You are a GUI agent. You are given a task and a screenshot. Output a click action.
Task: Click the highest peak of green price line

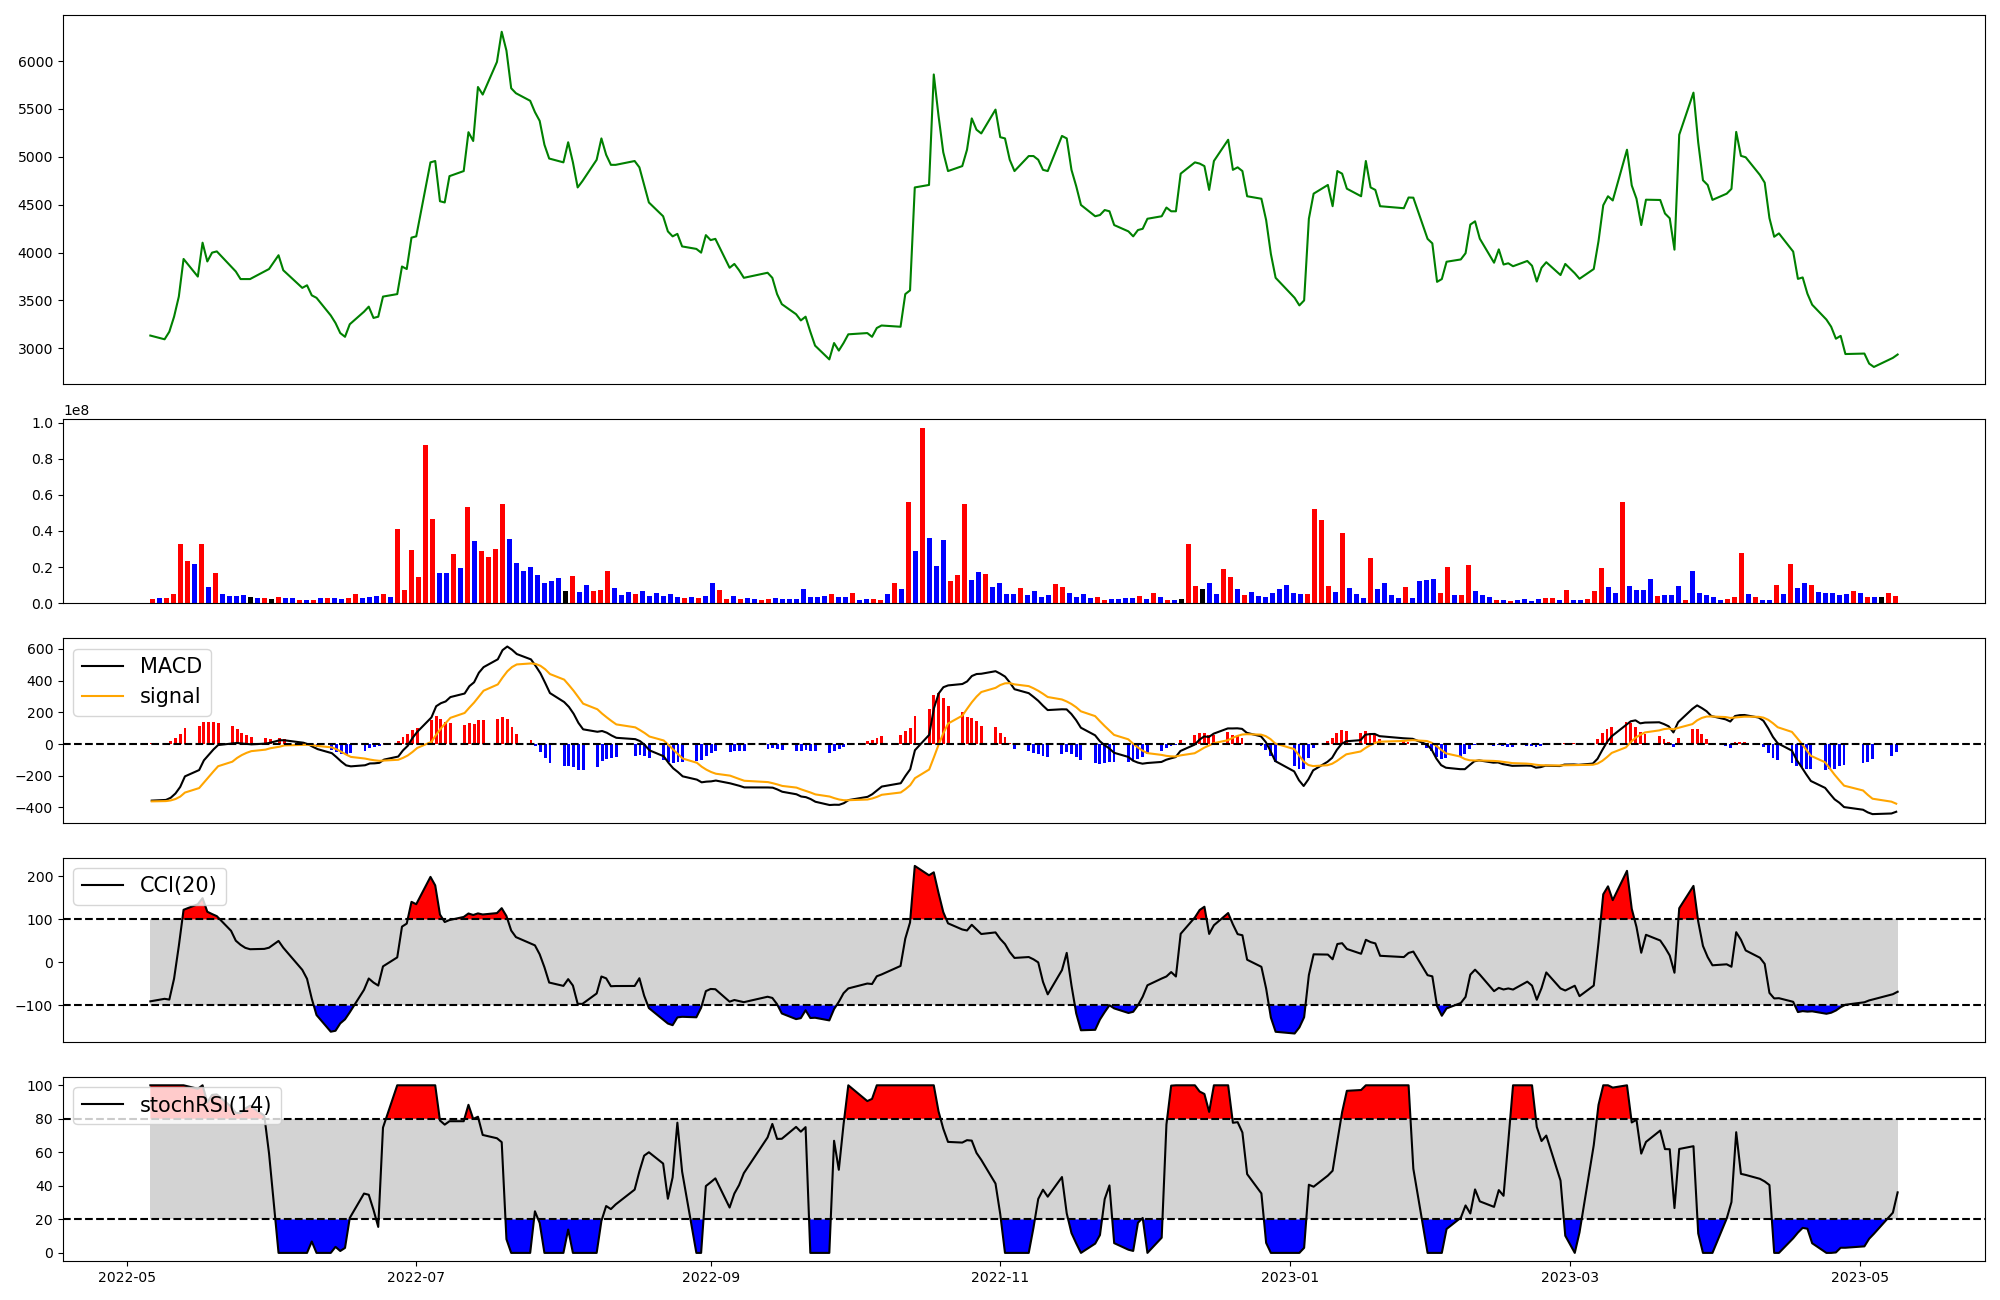(x=501, y=32)
